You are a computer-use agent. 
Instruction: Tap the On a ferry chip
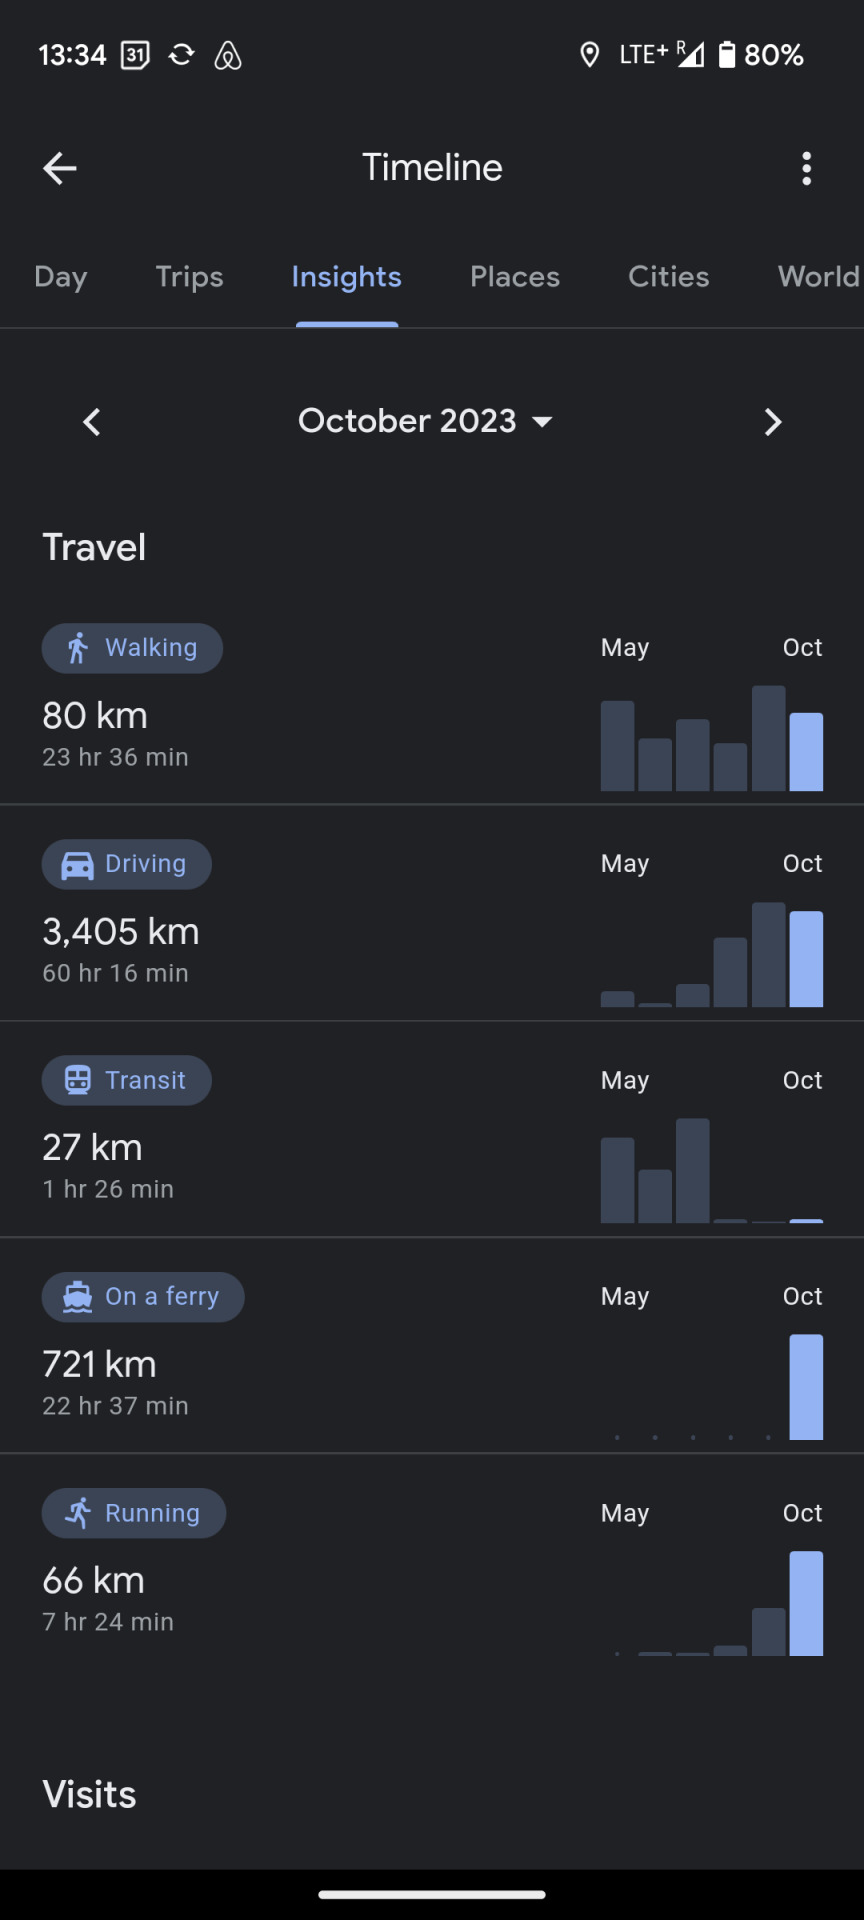point(143,1296)
